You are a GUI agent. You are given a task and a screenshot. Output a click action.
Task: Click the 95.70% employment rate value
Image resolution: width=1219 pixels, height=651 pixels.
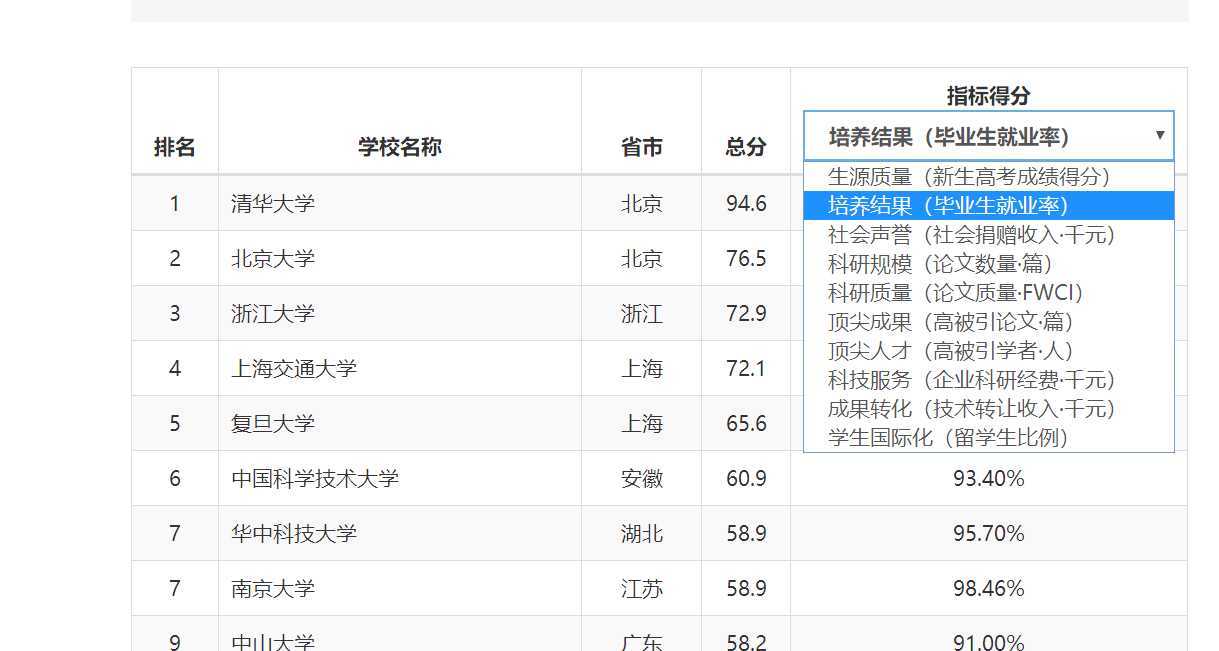[x=989, y=534]
